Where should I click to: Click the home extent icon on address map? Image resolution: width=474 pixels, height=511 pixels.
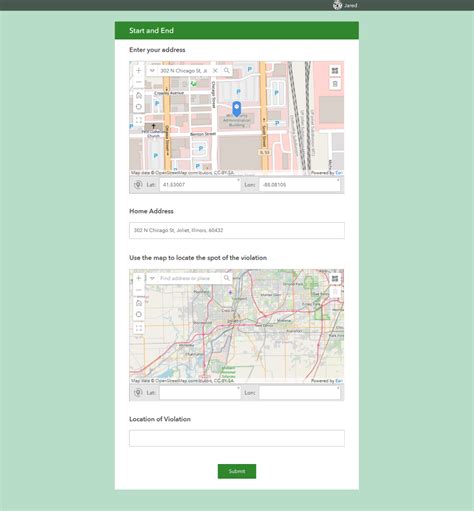coord(139,96)
